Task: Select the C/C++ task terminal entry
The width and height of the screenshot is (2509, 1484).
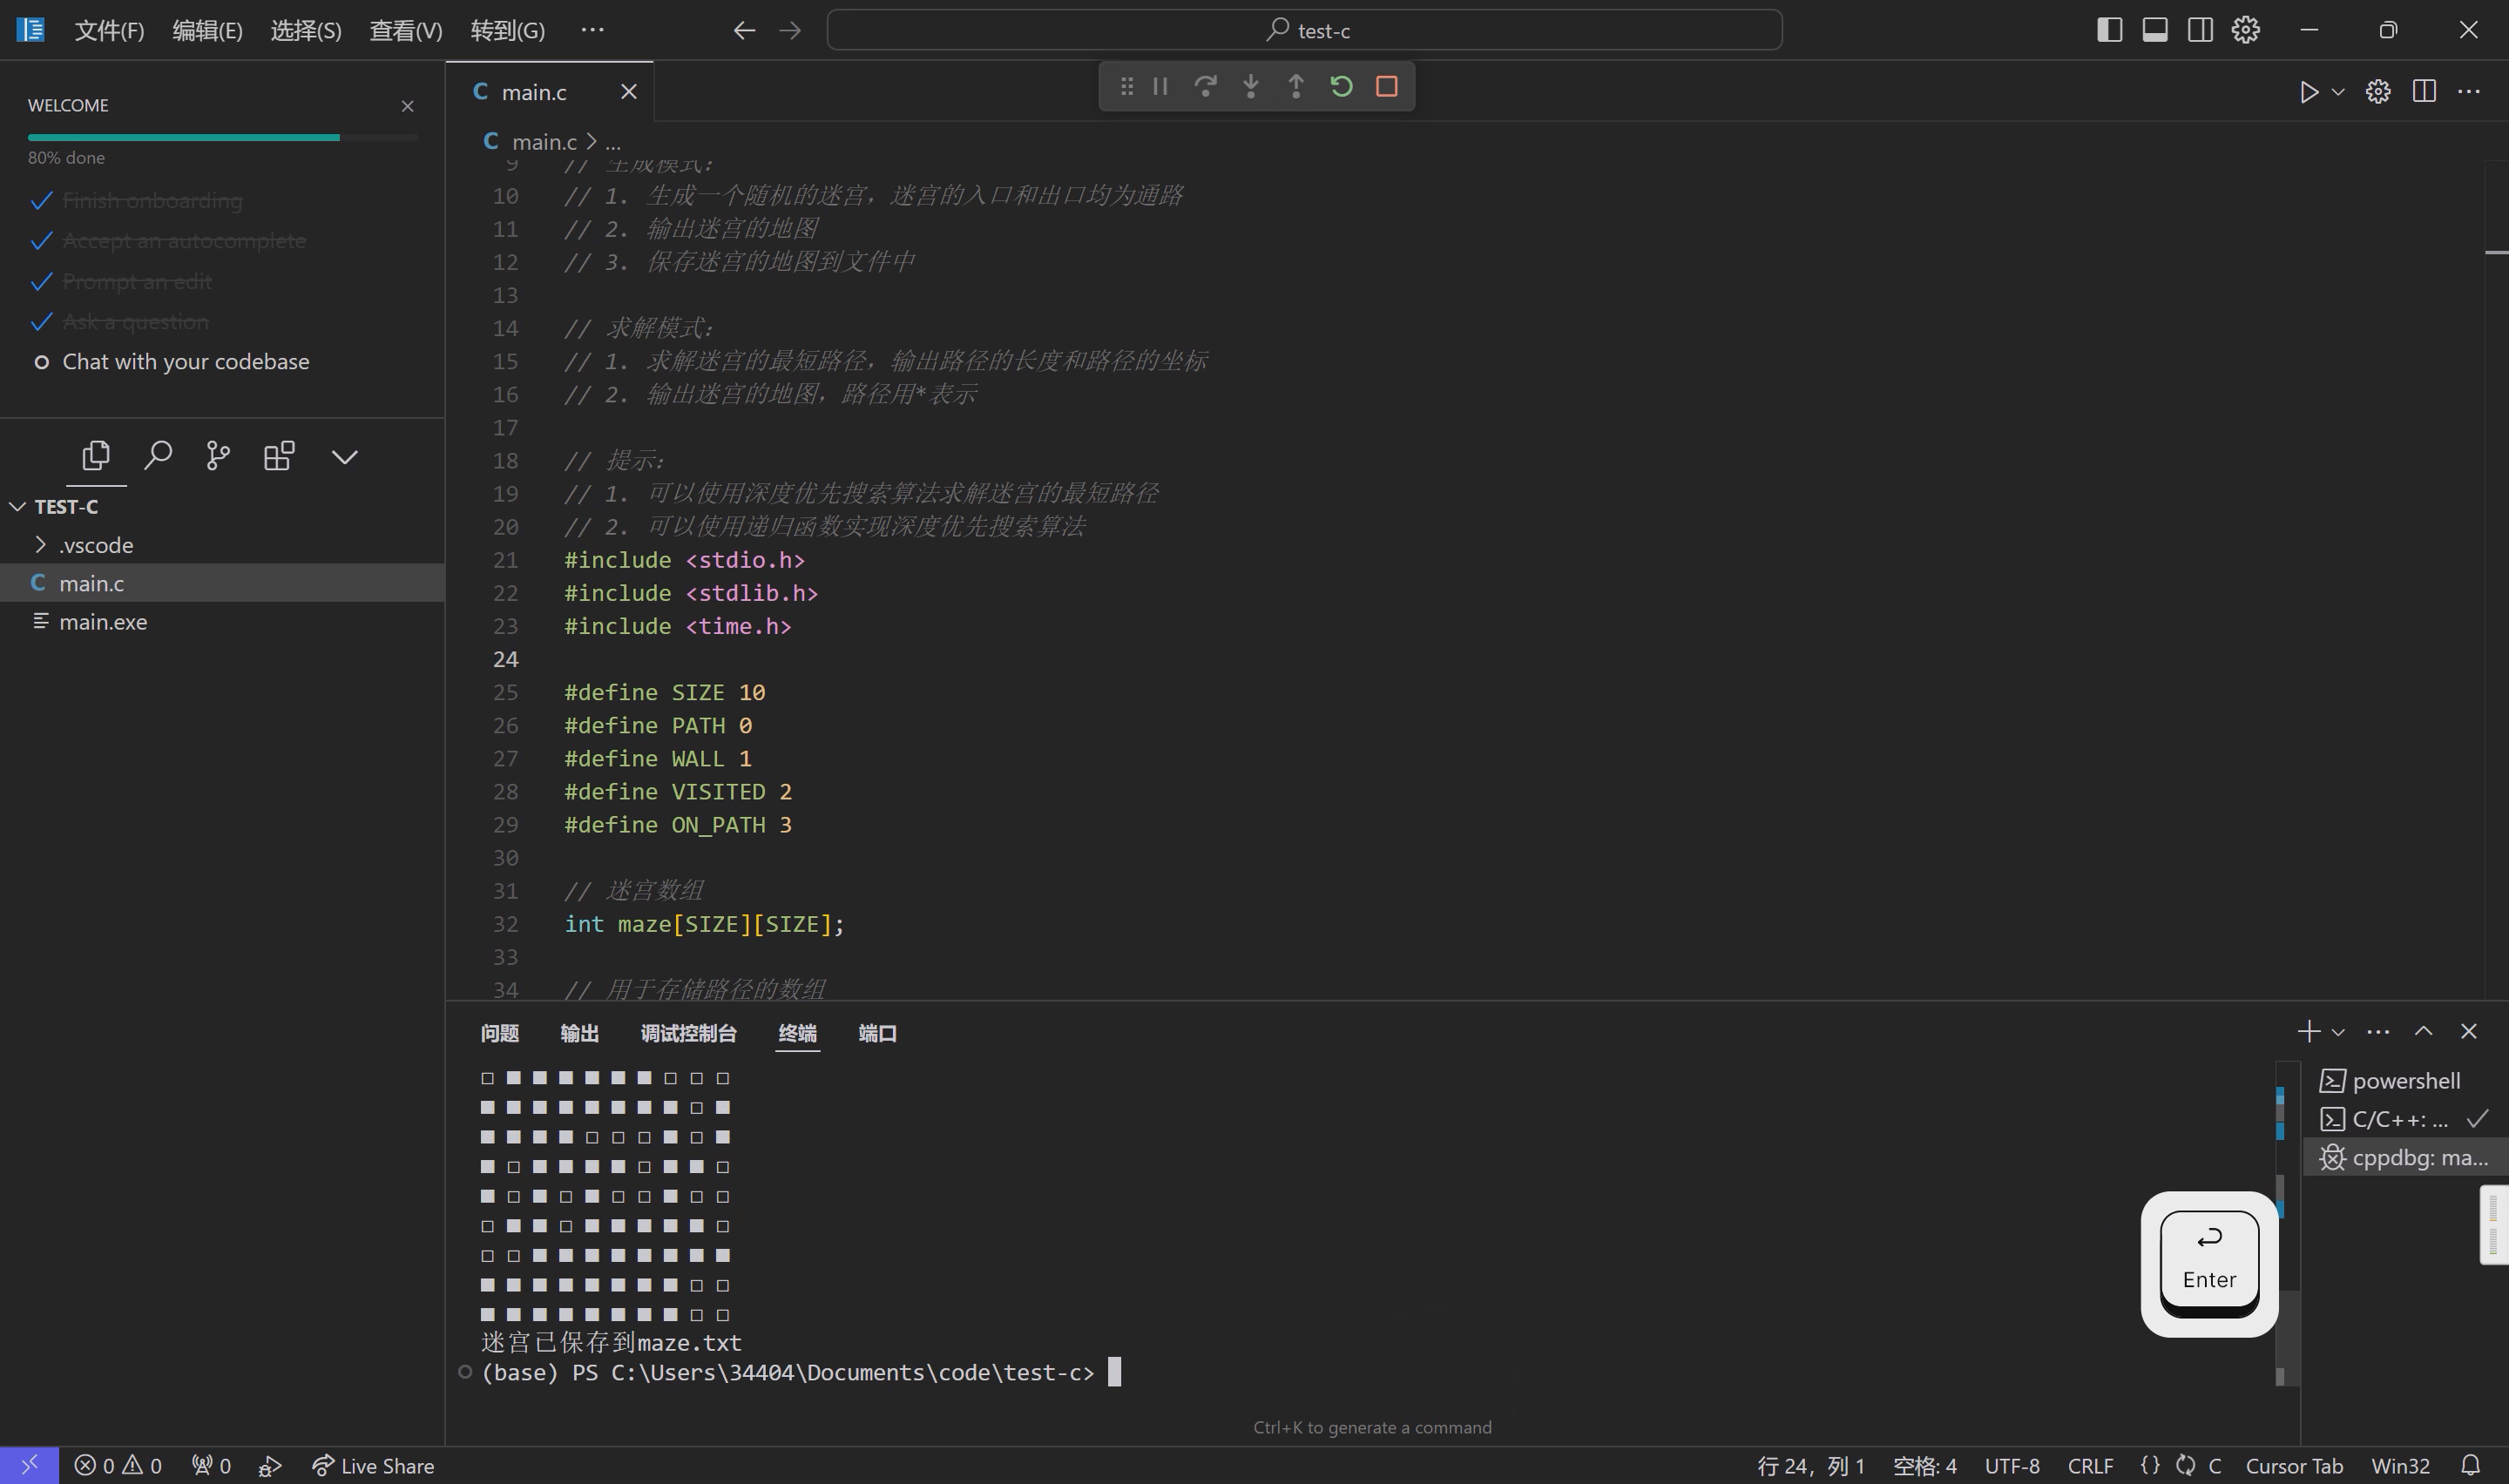Action: [x=2406, y=1119]
